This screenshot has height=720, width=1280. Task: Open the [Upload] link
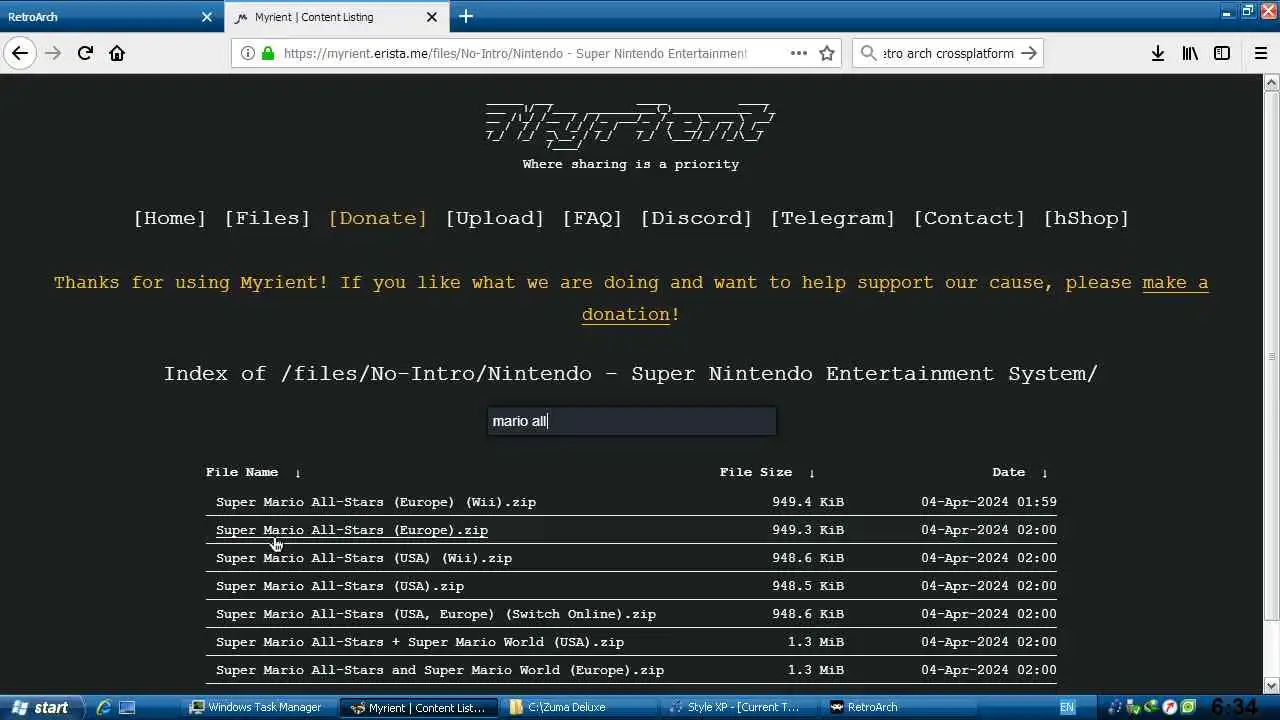tap(495, 218)
